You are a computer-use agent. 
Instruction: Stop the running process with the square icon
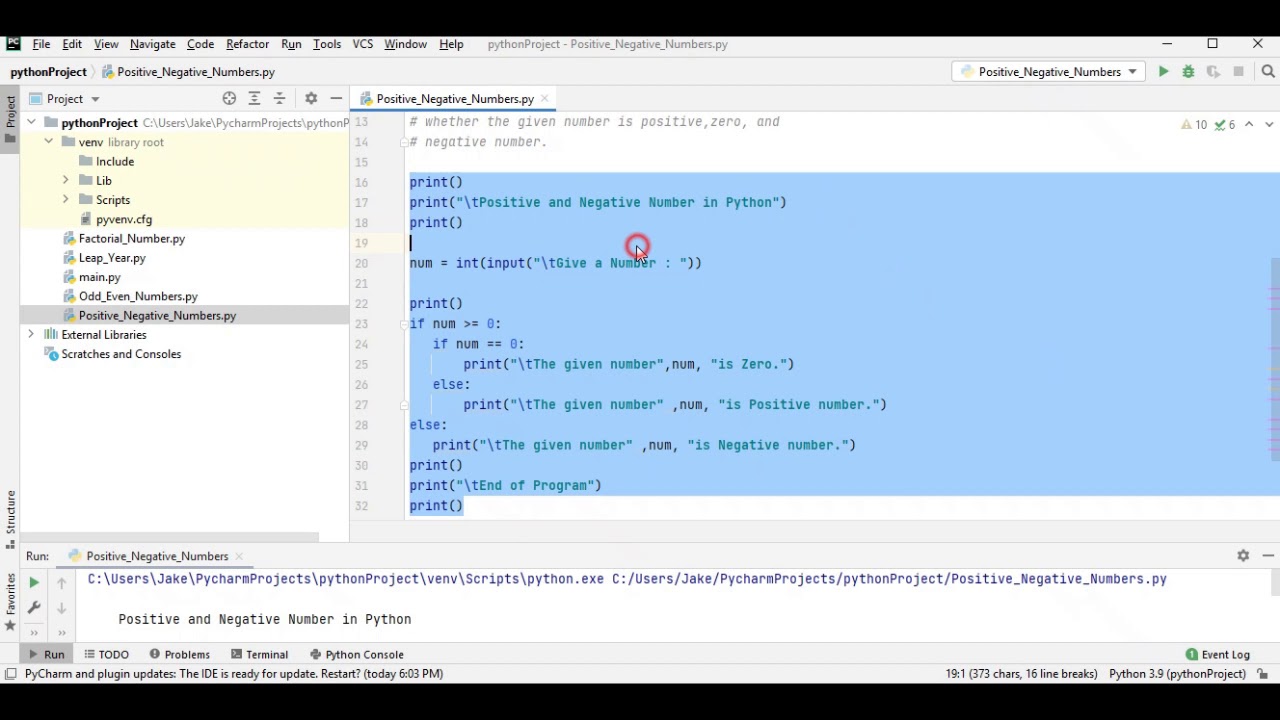1238,72
